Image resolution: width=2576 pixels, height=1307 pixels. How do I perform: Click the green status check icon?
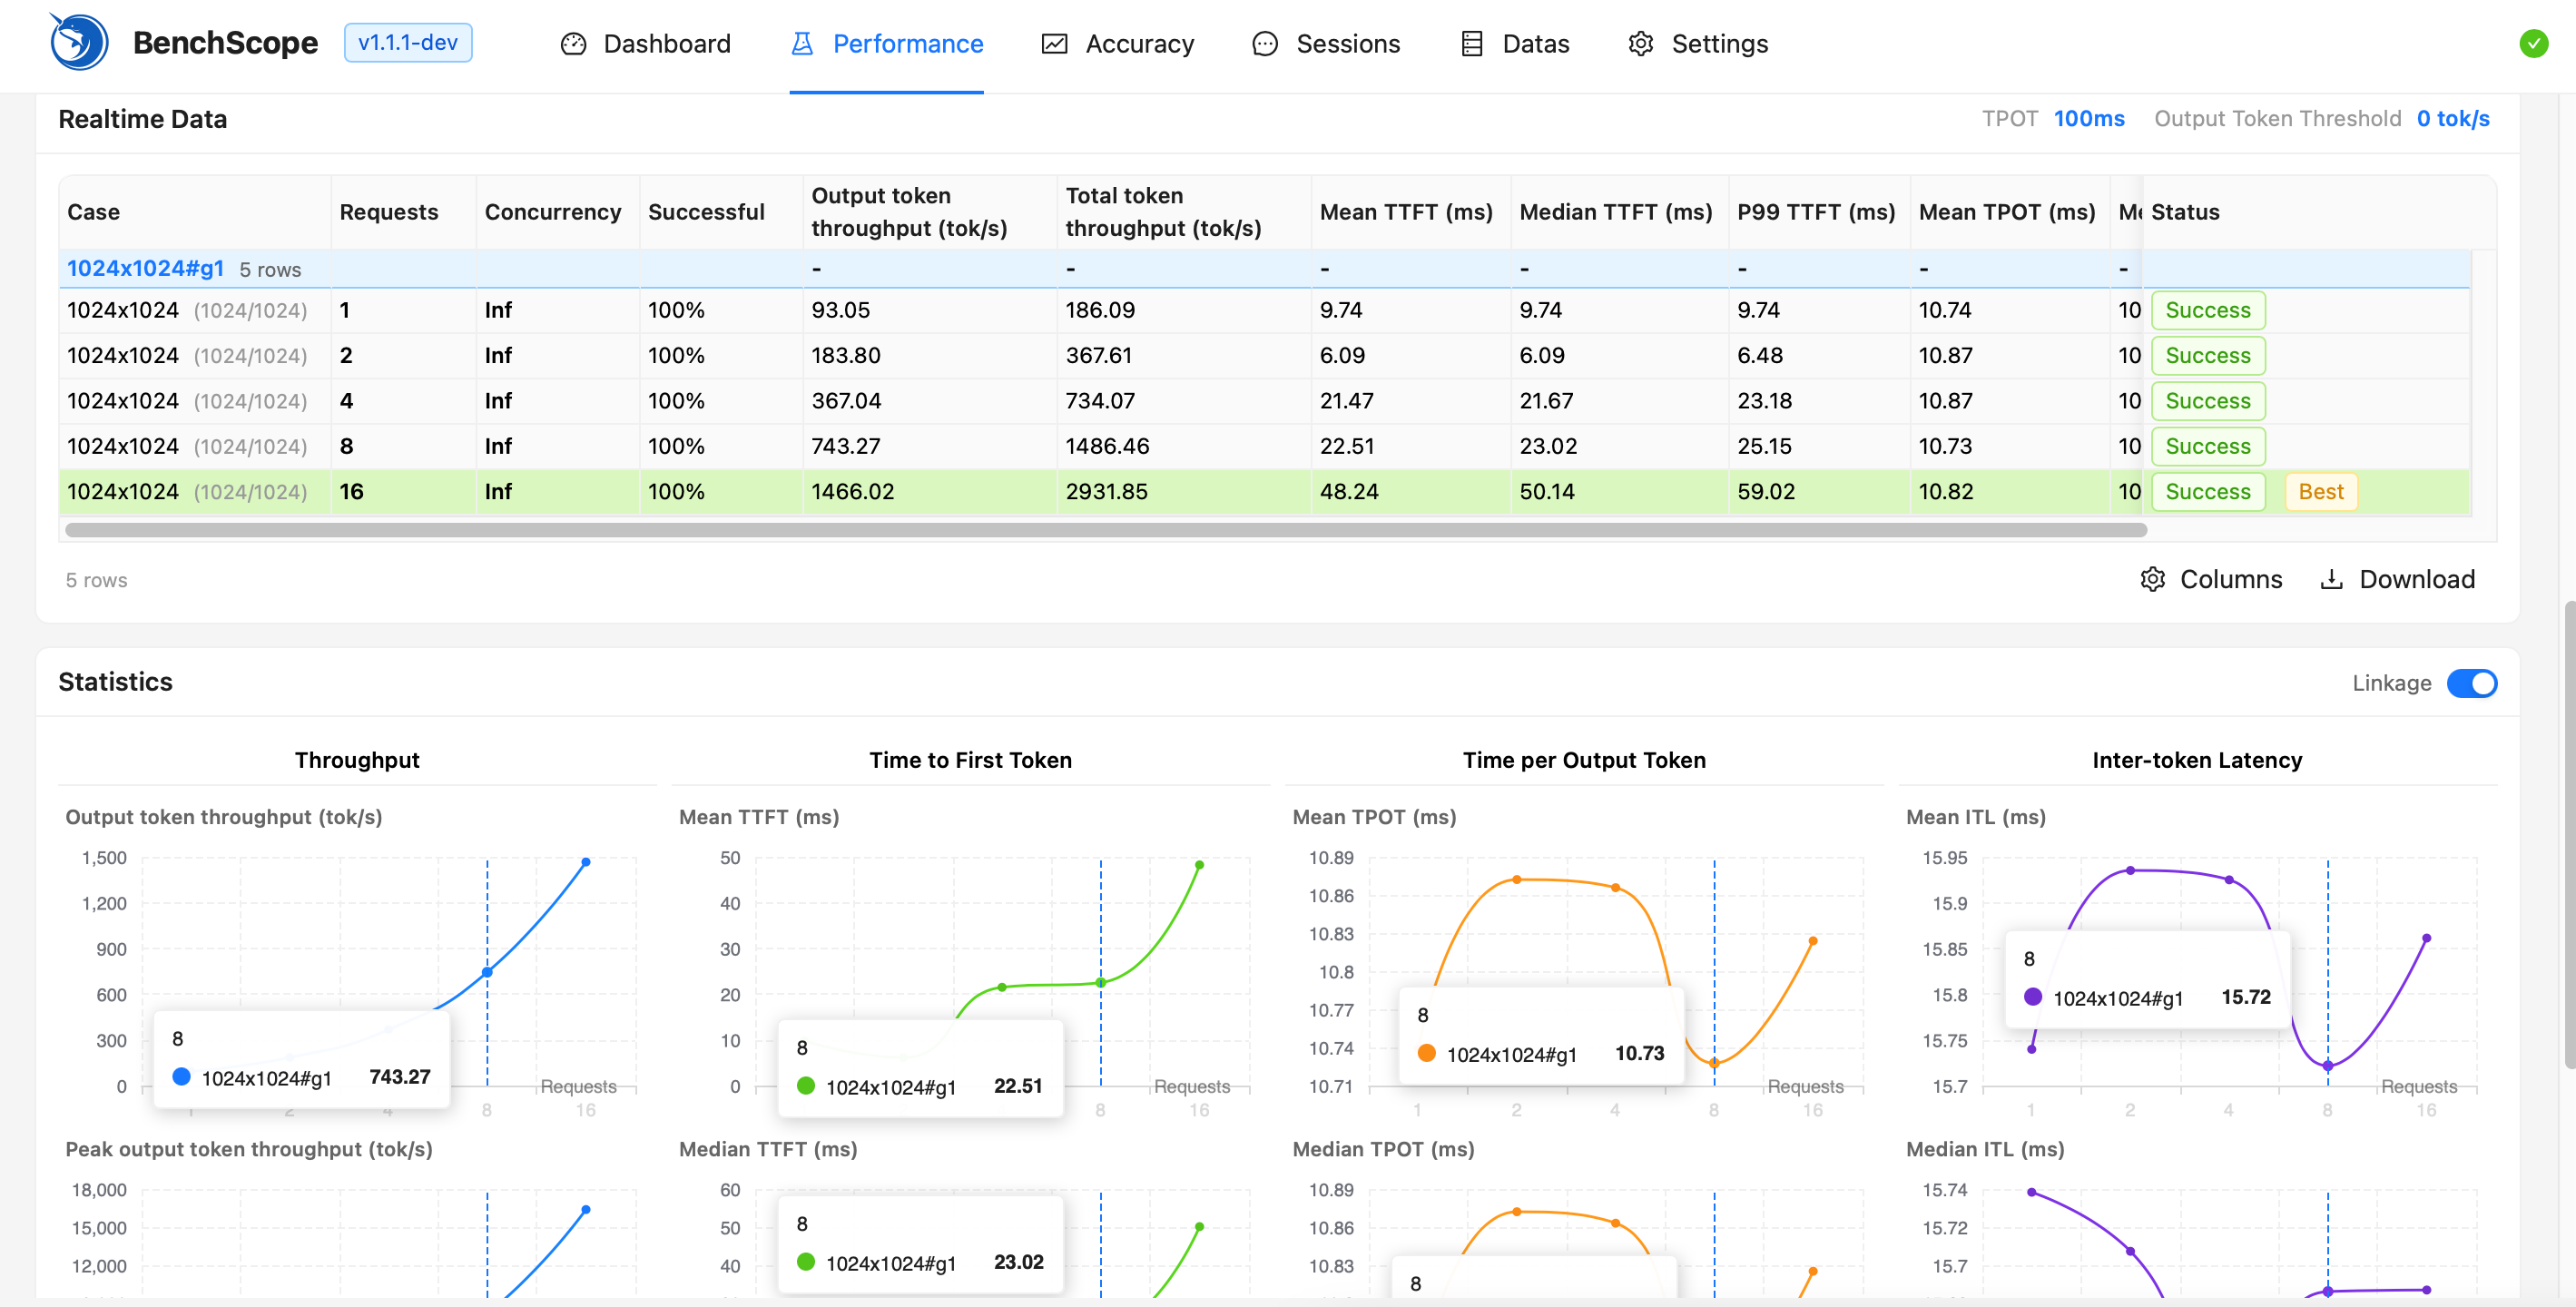click(x=2533, y=43)
